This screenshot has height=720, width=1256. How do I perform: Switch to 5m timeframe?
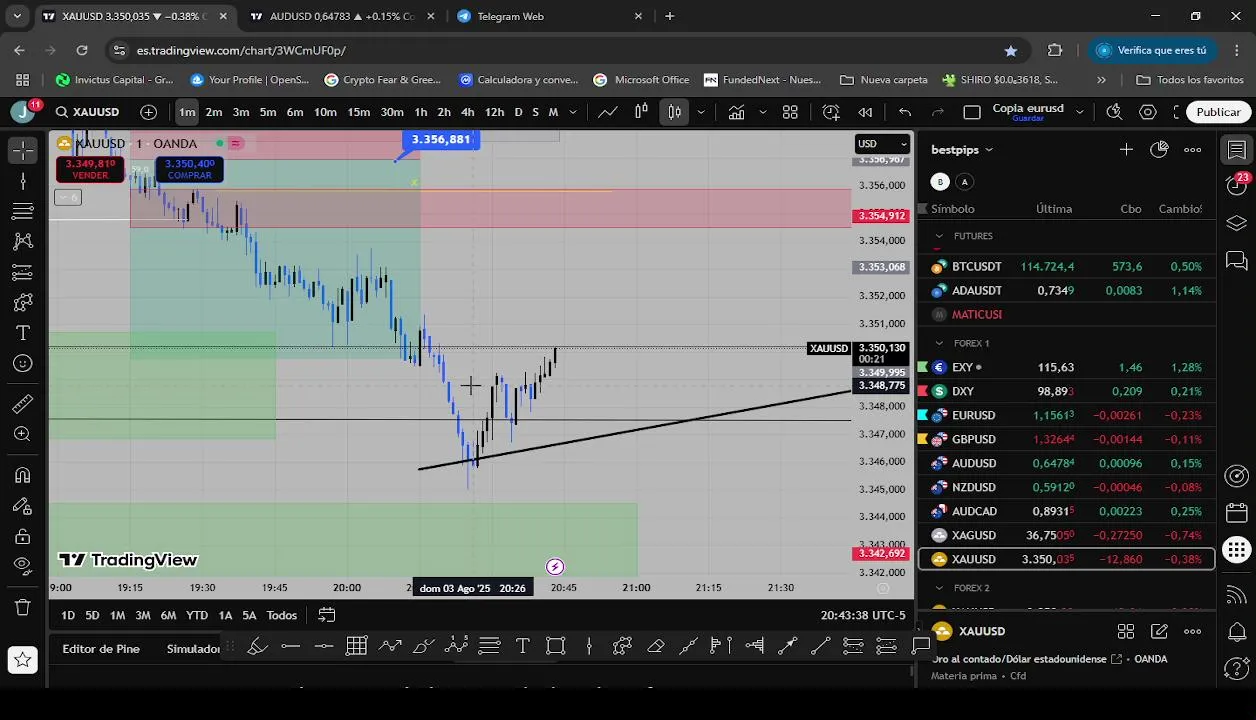pyautogui.click(x=268, y=112)
